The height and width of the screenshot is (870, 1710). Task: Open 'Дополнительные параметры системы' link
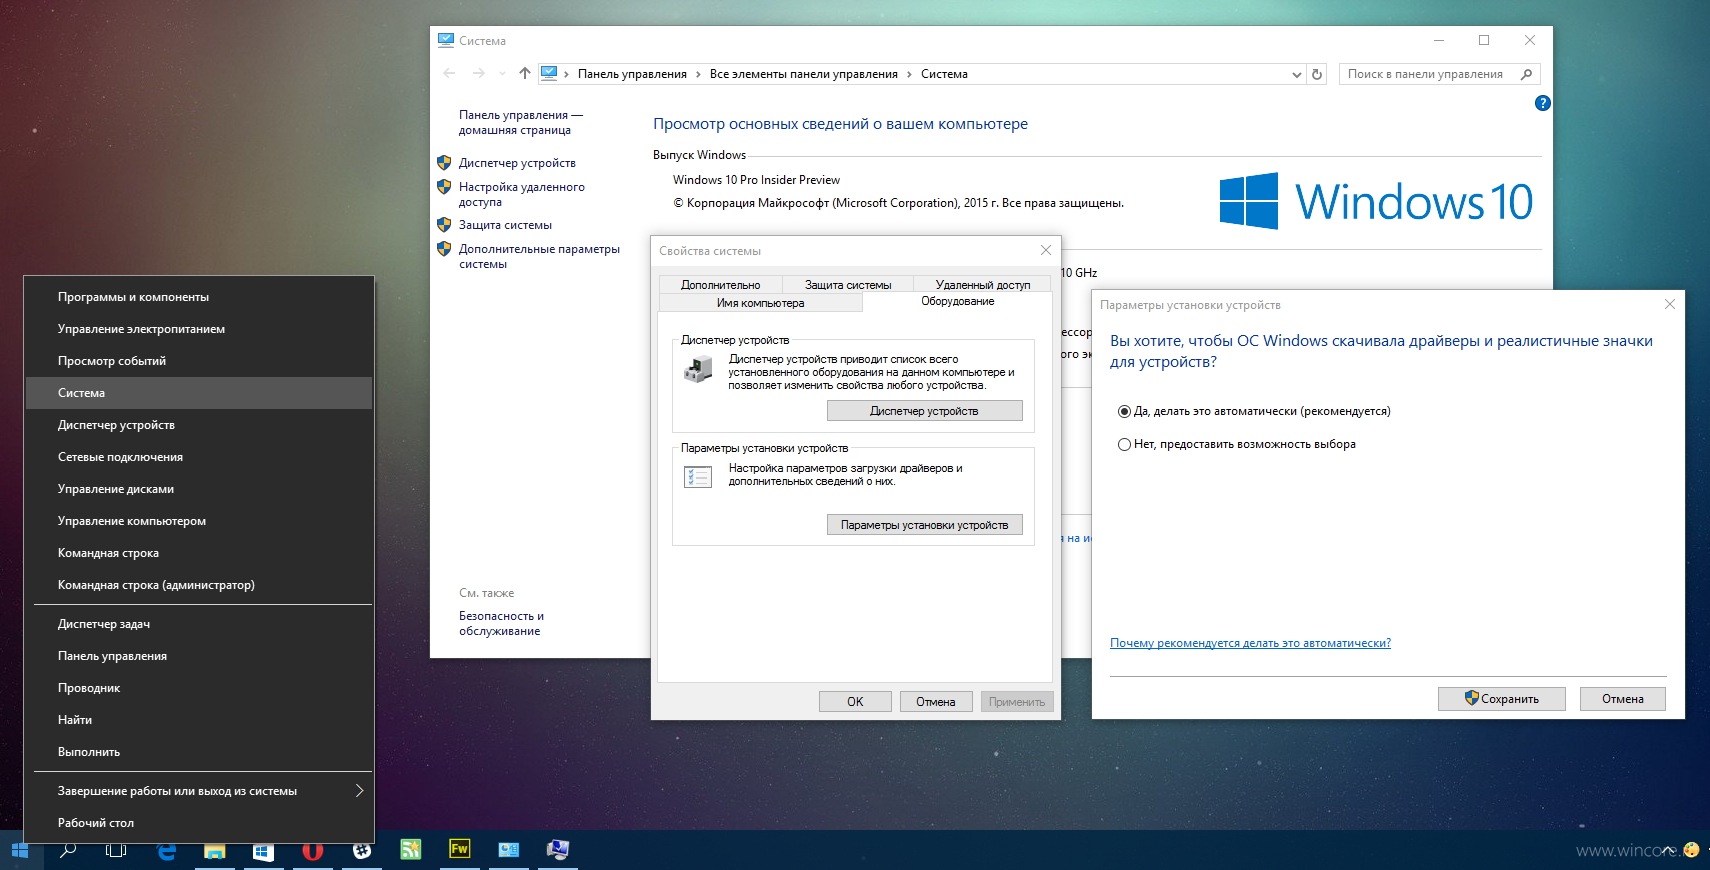pos(539,256)
